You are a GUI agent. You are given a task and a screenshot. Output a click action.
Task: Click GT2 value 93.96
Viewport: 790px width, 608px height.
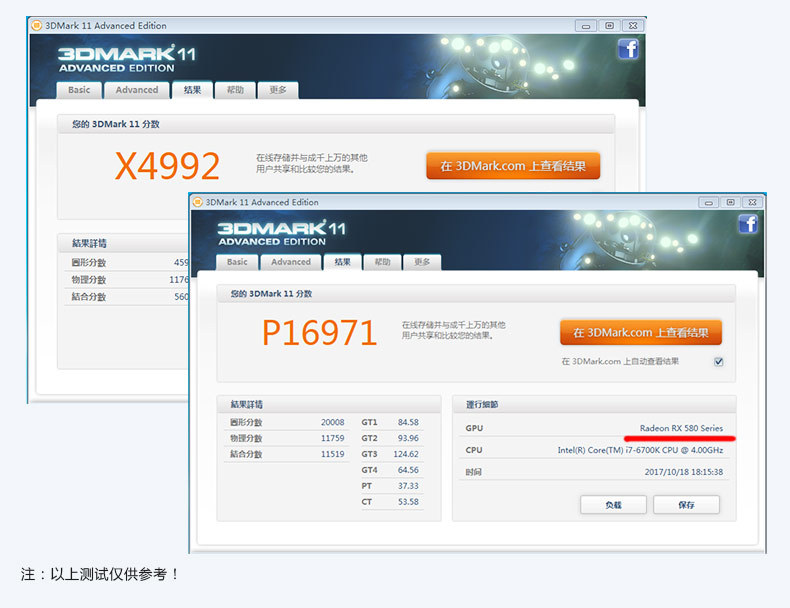pos(408,438)
